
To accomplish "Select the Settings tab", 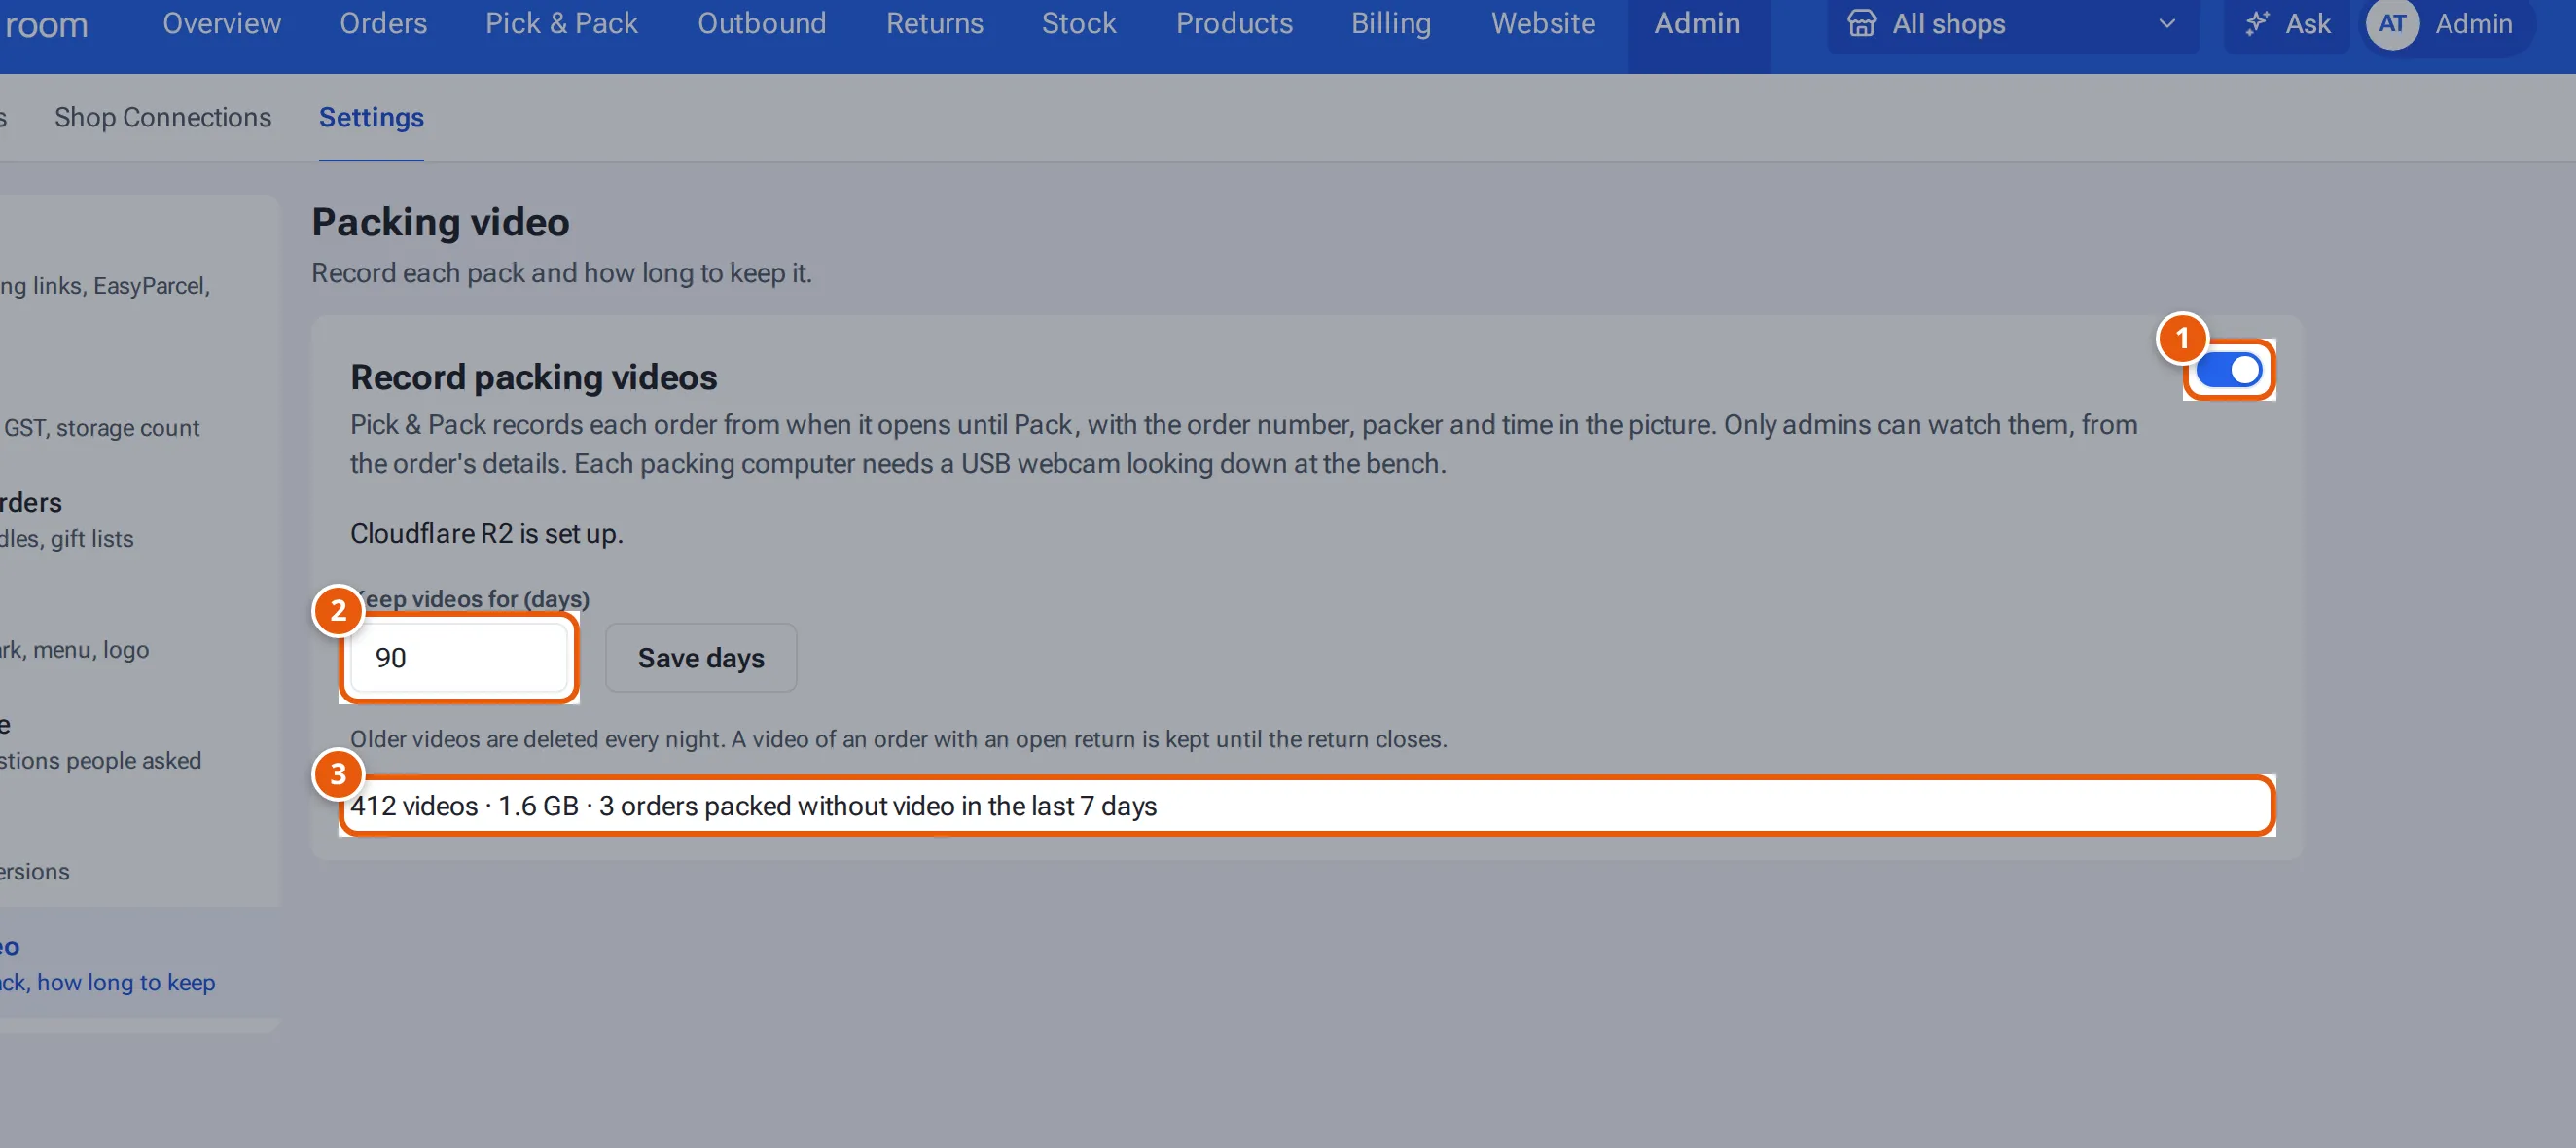I will click(x=371, y=117).
